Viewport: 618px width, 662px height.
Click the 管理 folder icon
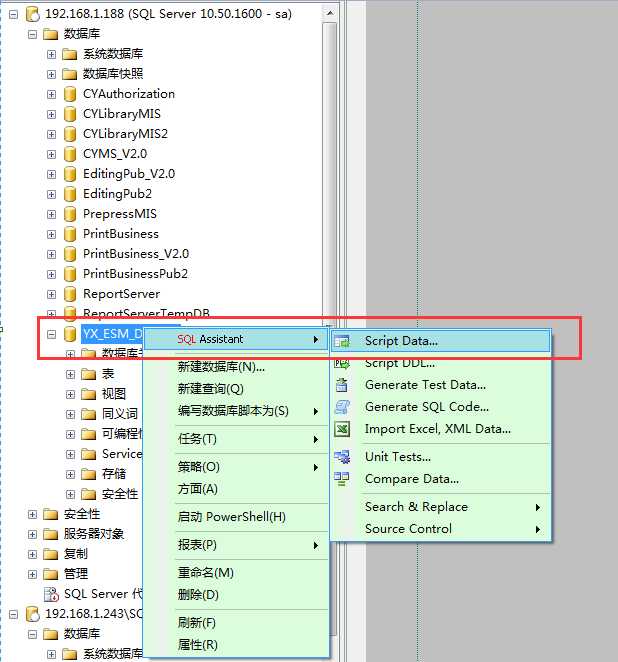(x=51, y=574)
